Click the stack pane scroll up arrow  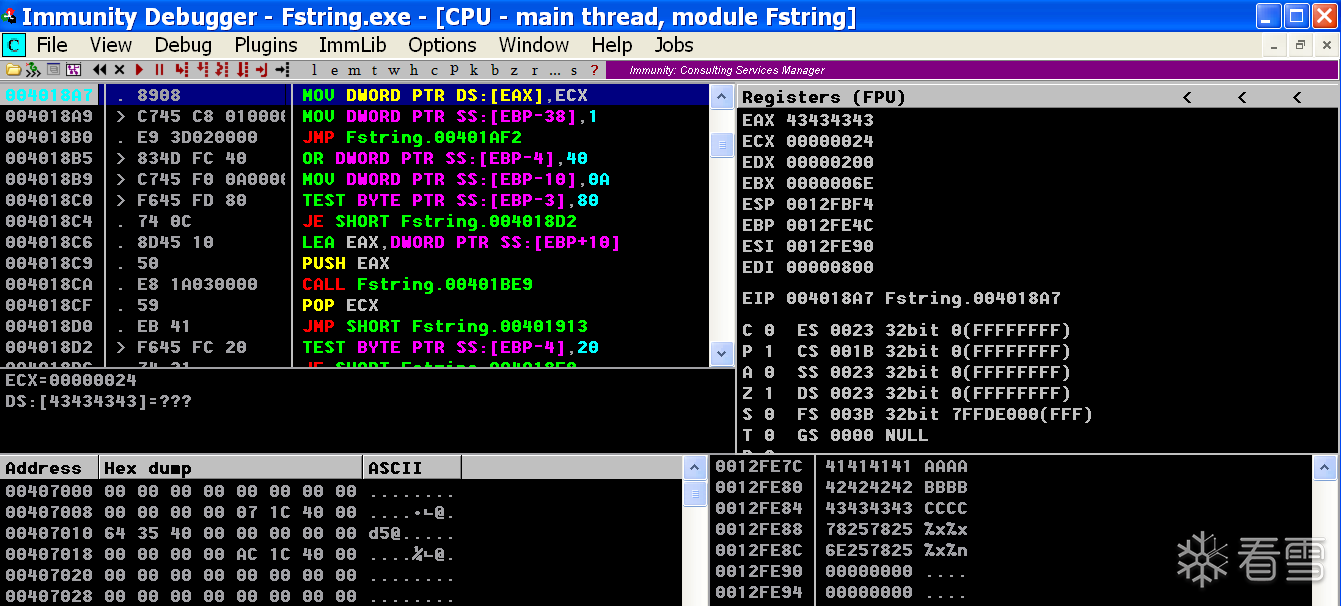click(x=1325, y=467)
